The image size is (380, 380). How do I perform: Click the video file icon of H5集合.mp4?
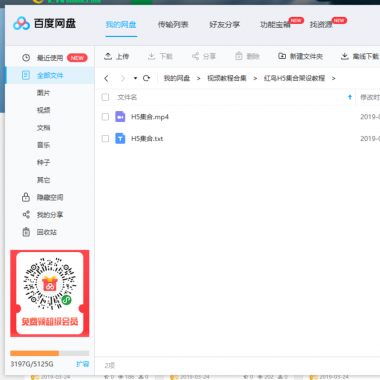tap(120, 117)
